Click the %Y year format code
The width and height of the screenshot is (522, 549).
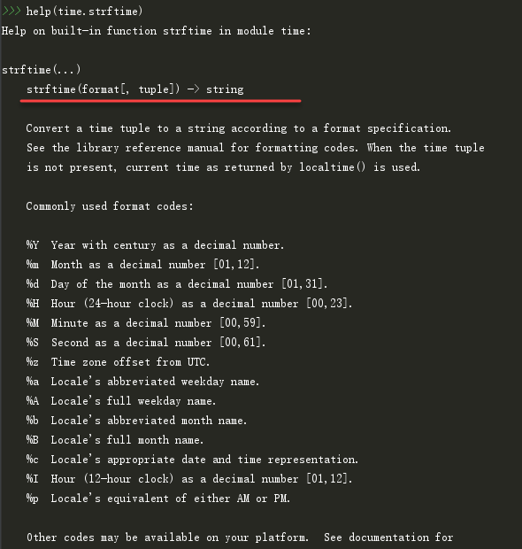tap(33, 245)
